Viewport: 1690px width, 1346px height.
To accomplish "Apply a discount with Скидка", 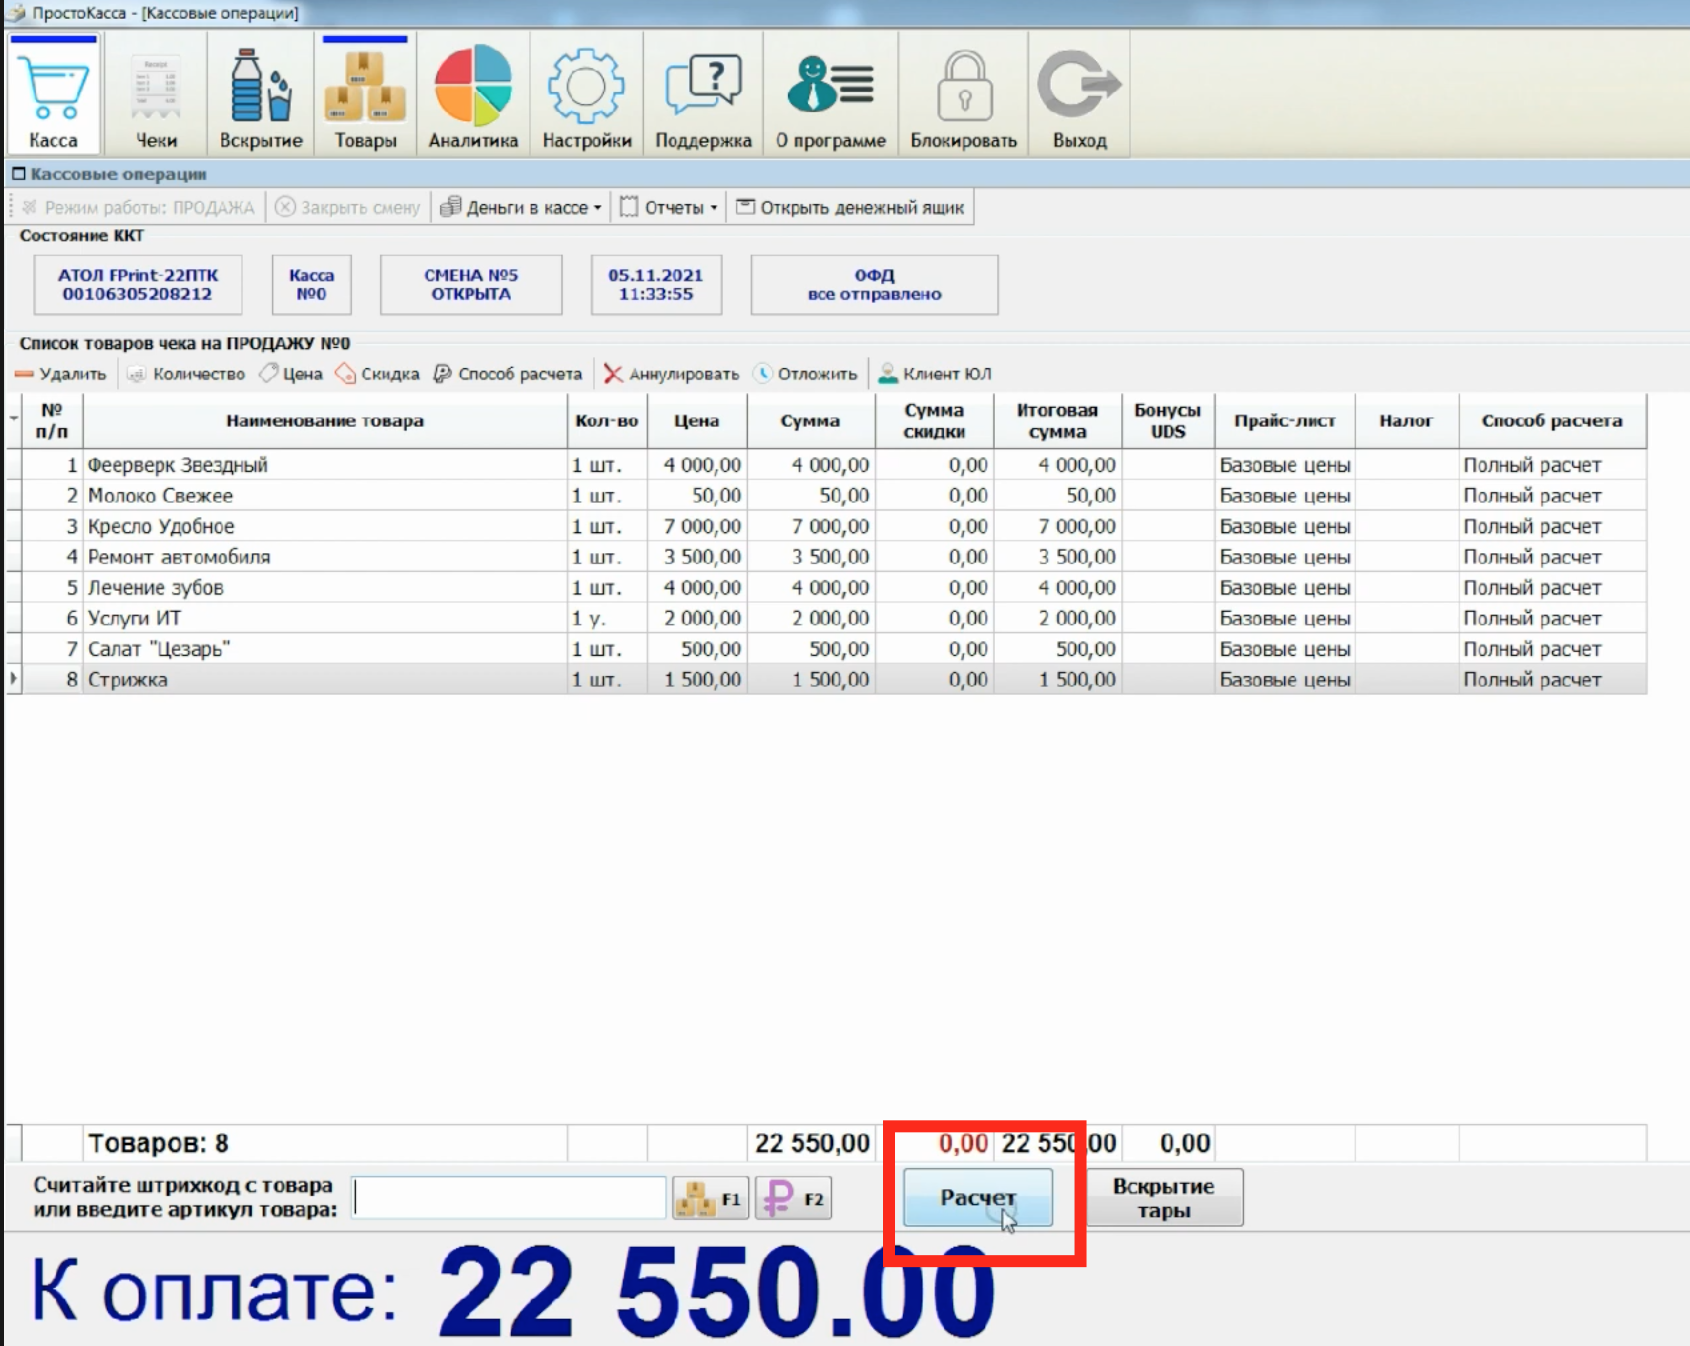I will pyautogui.click(x=377, y=374).
